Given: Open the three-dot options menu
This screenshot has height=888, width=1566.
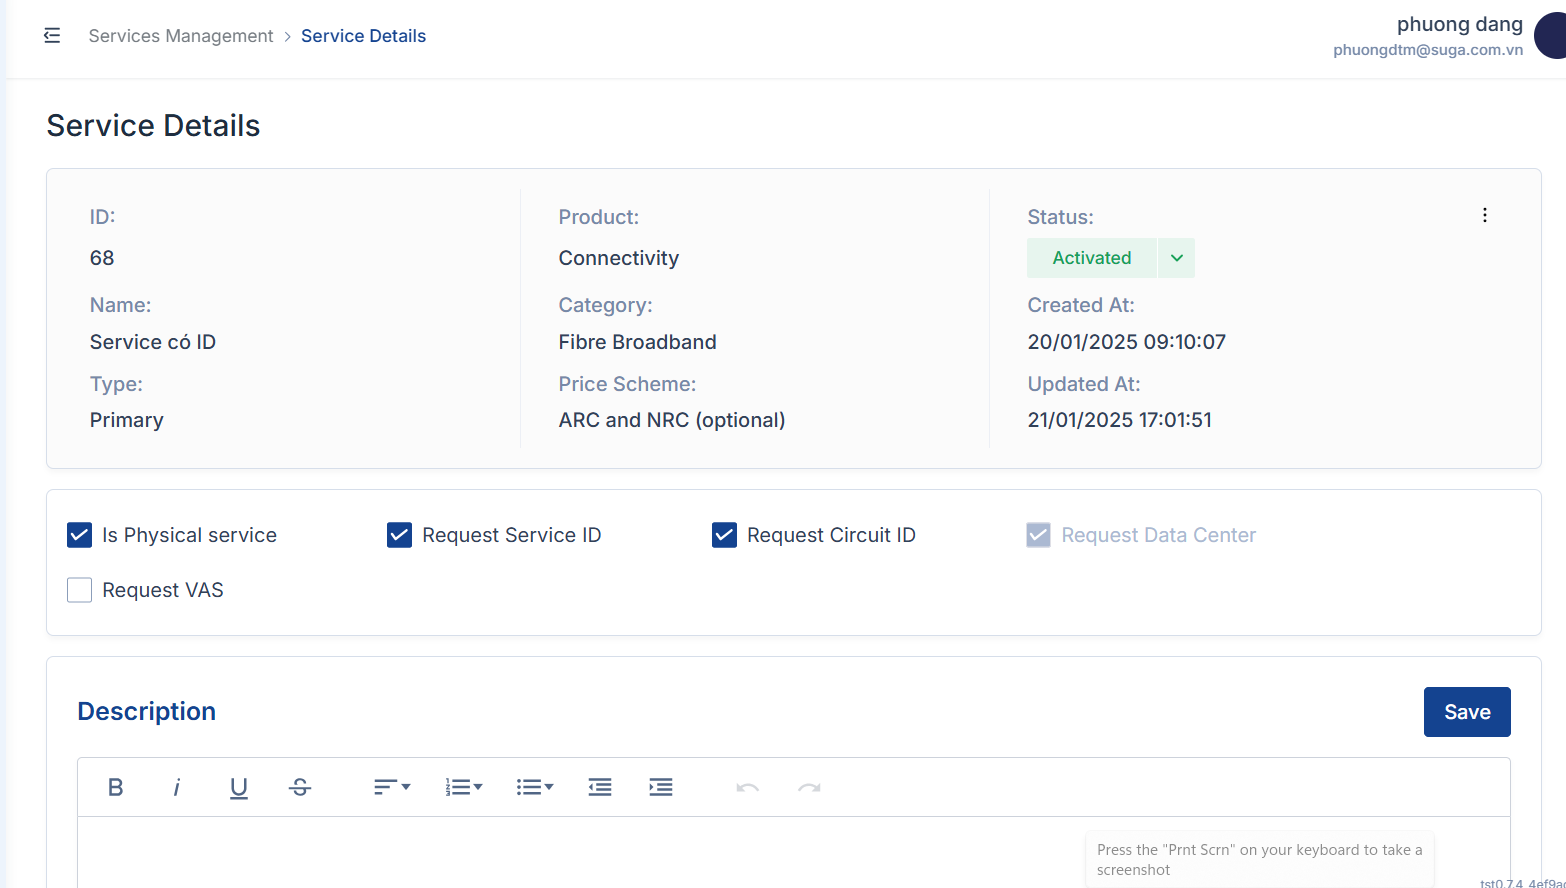Looking at the screenshot, I should [1485, 215].
